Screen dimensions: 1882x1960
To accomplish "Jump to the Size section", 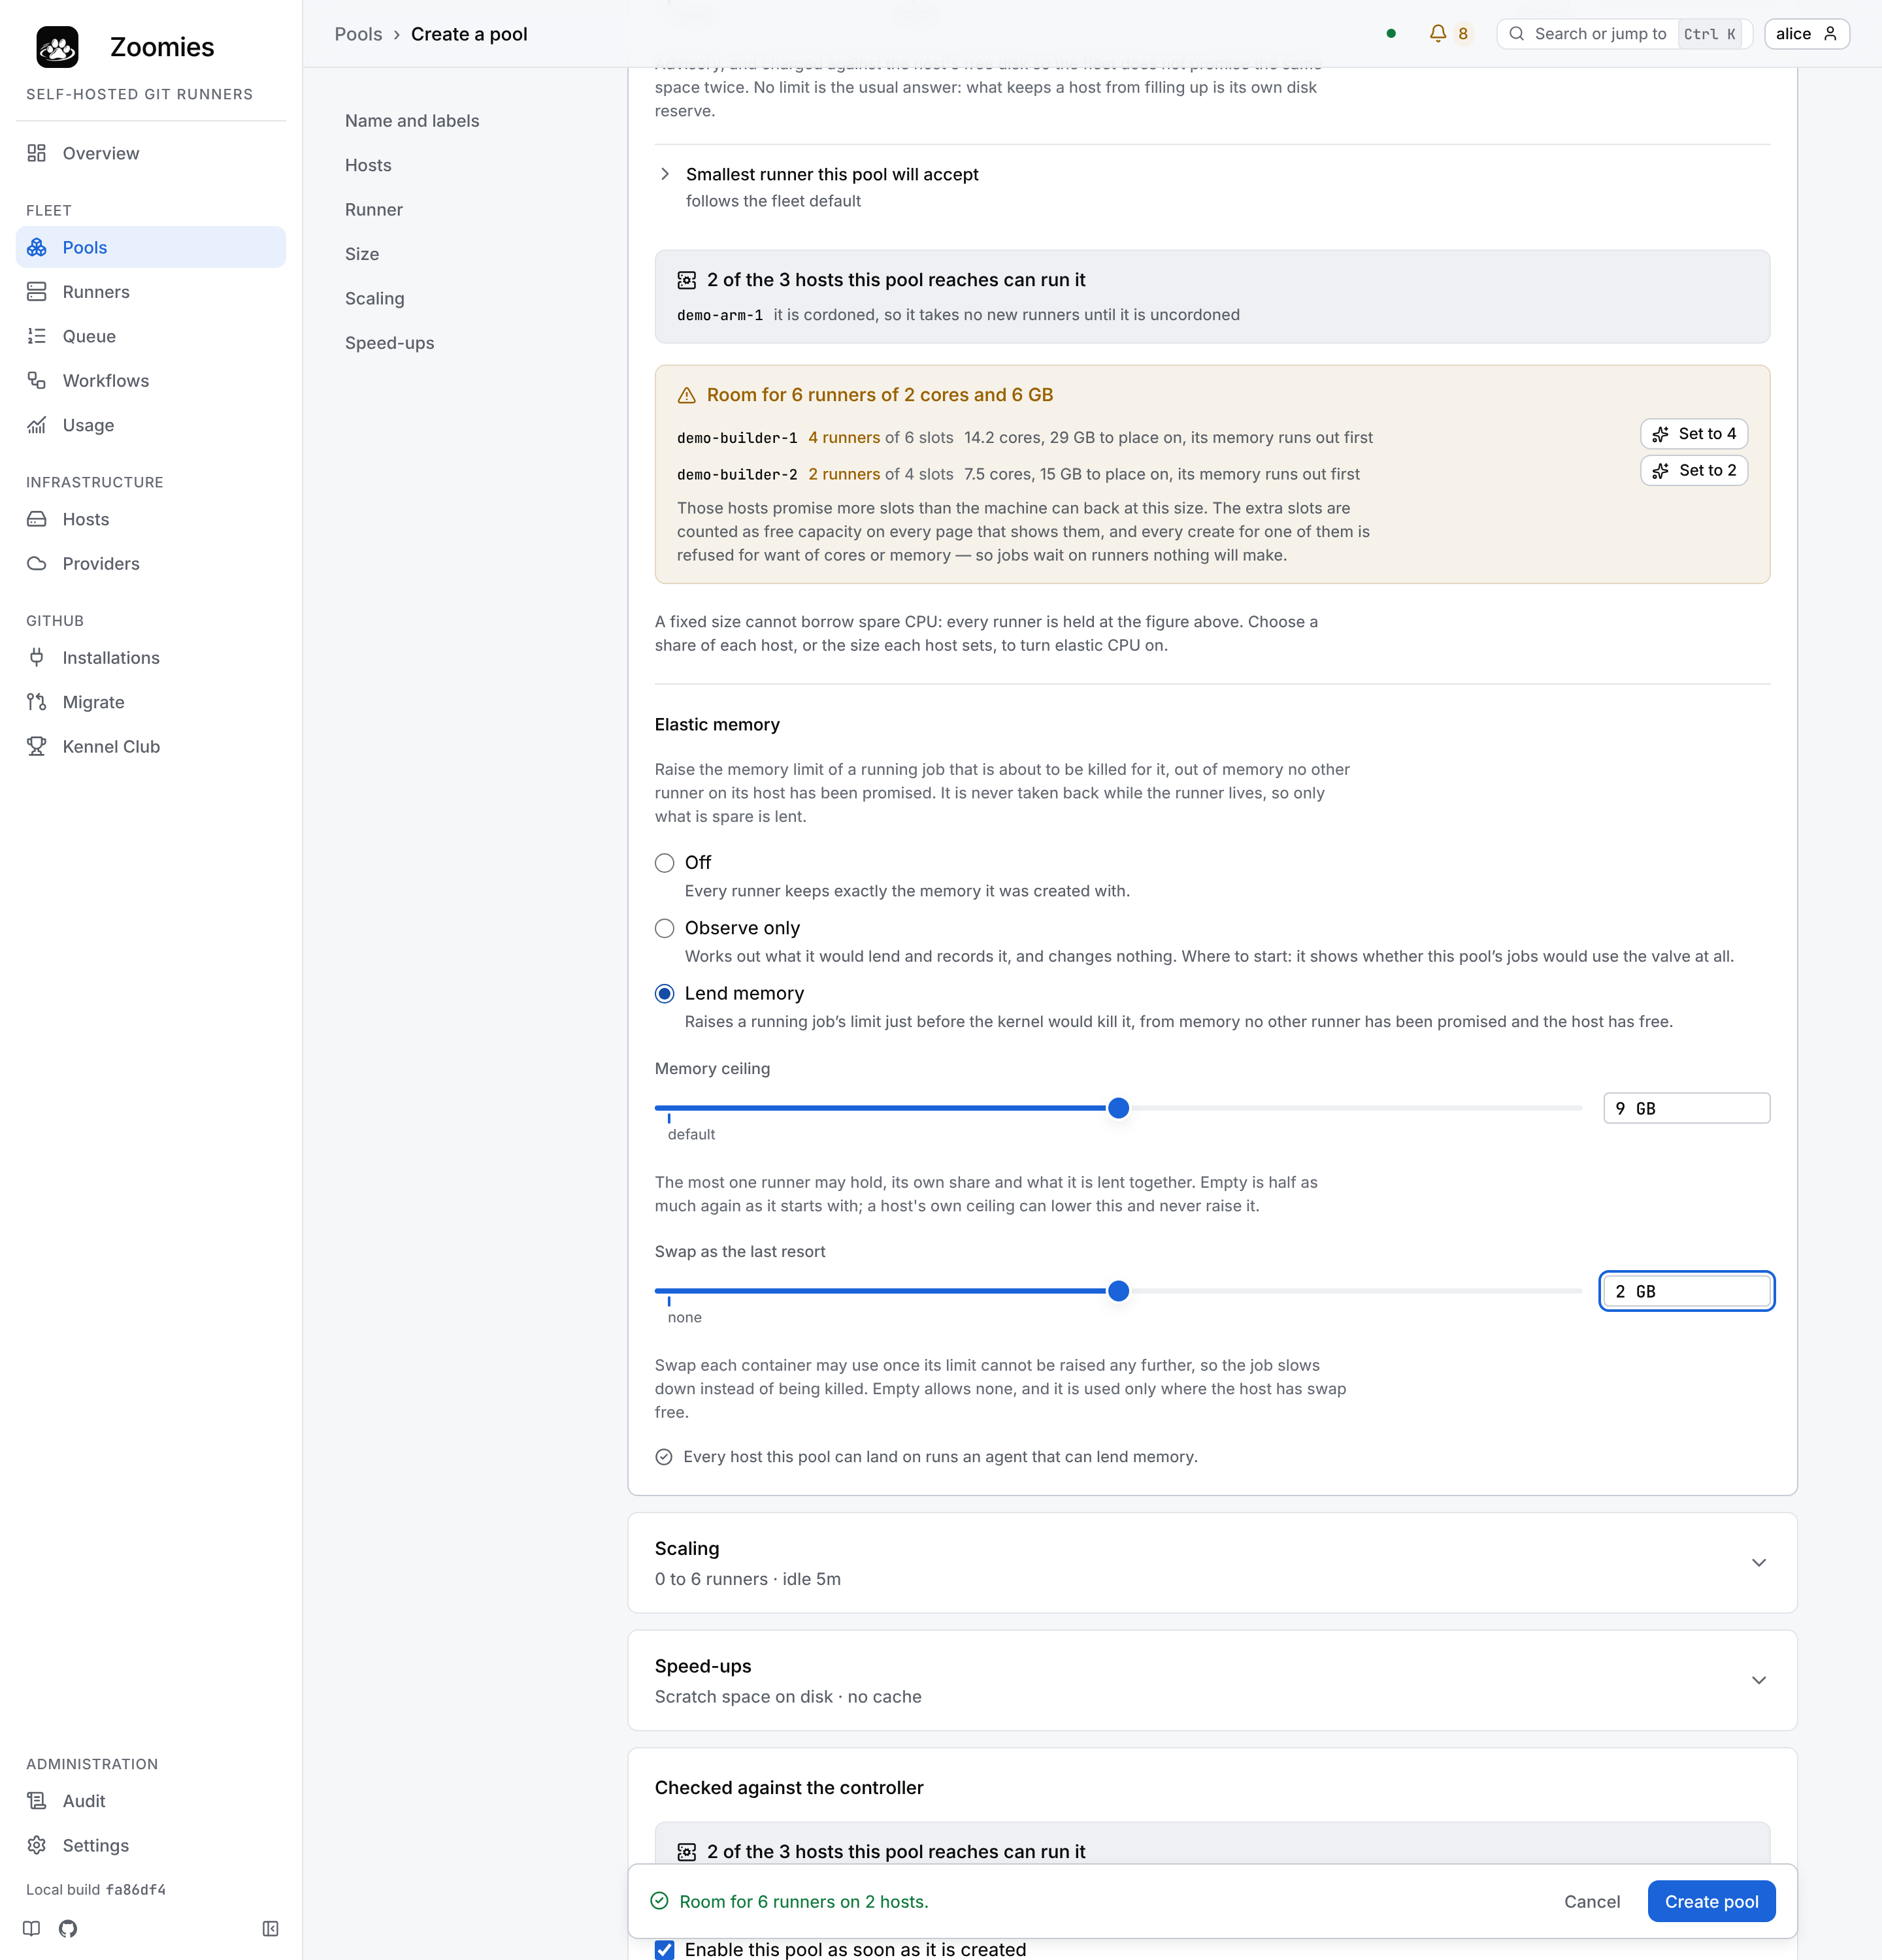I will 362,254.
